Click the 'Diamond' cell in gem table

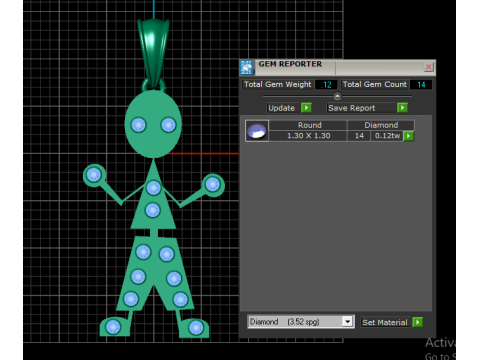pyautogui.click(x=381, y=125)
